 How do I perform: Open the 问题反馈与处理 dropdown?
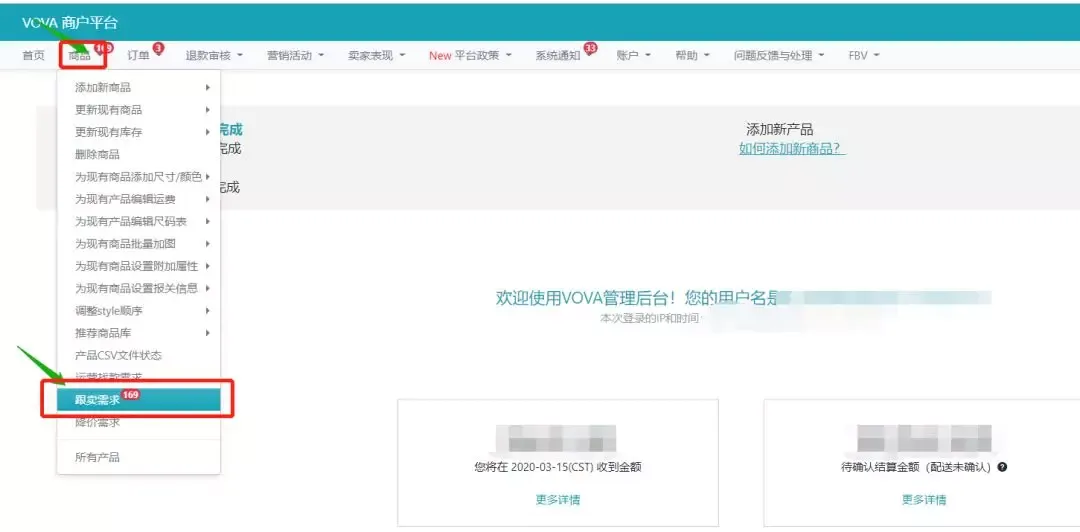coord(779,56)
